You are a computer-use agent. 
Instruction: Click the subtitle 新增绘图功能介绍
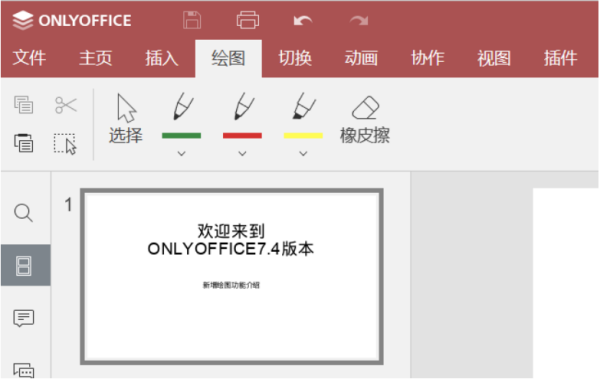pos(231,285)
